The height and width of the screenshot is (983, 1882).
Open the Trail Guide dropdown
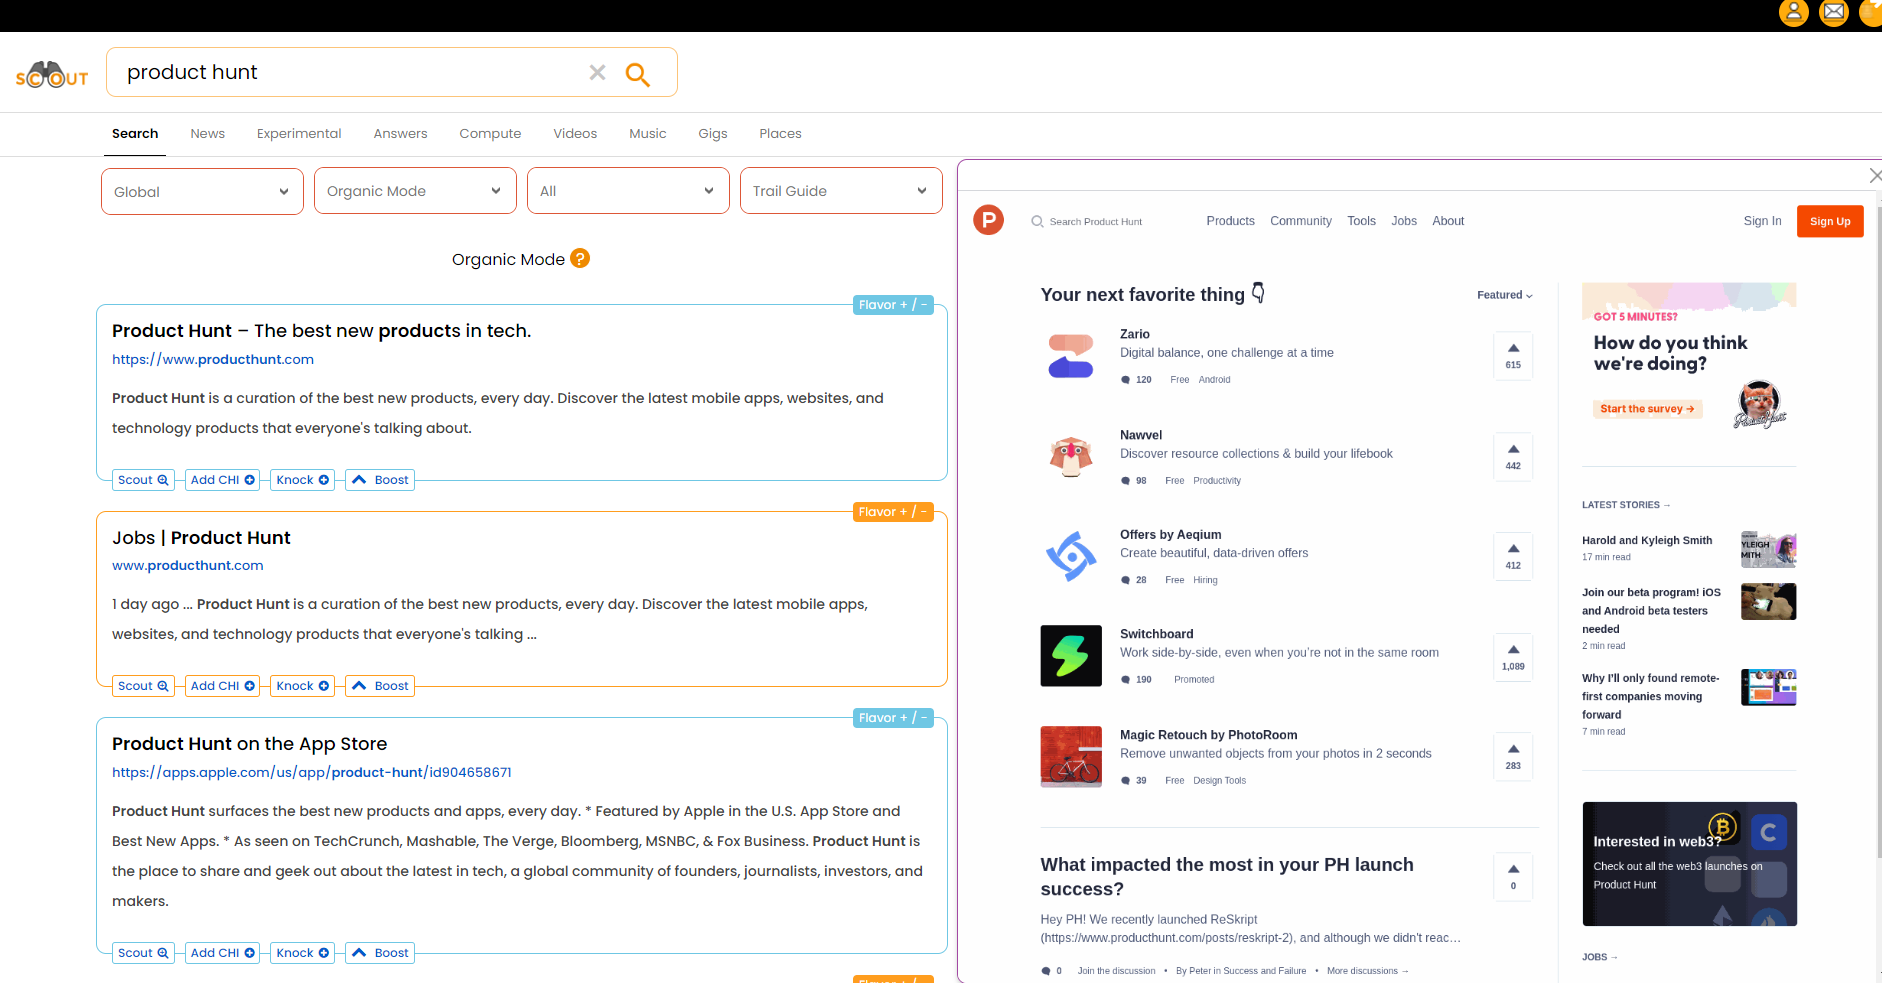tap(841, 191)
